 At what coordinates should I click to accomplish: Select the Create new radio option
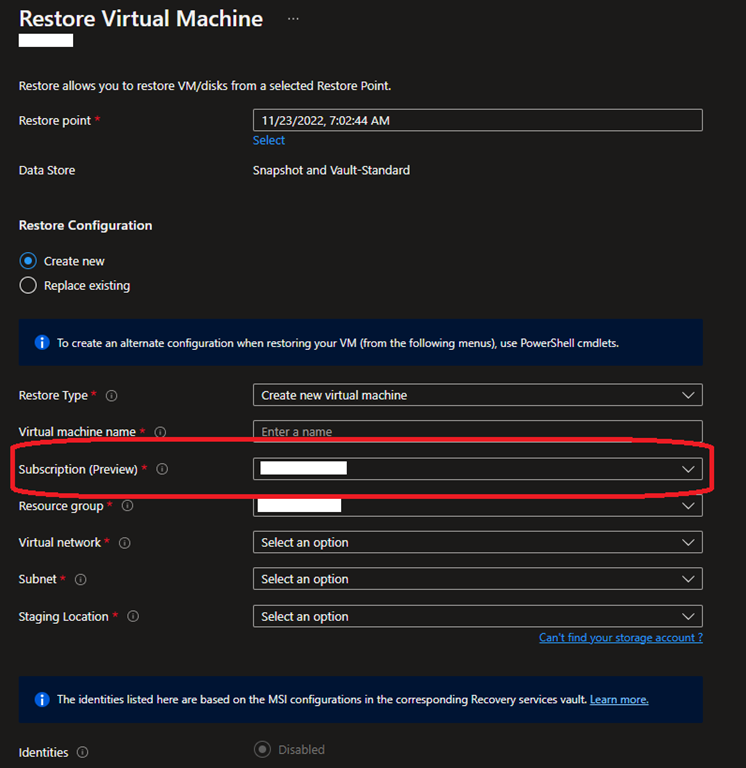coord(28,261)
